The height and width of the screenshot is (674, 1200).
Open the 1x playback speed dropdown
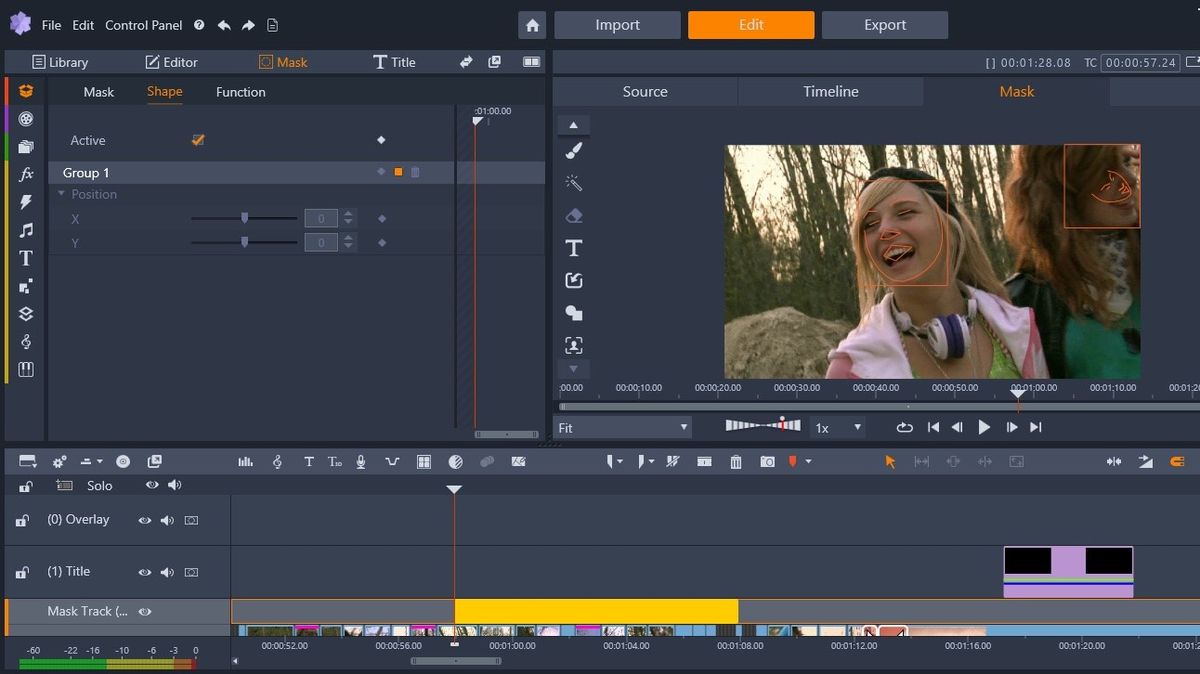[856, 427]
